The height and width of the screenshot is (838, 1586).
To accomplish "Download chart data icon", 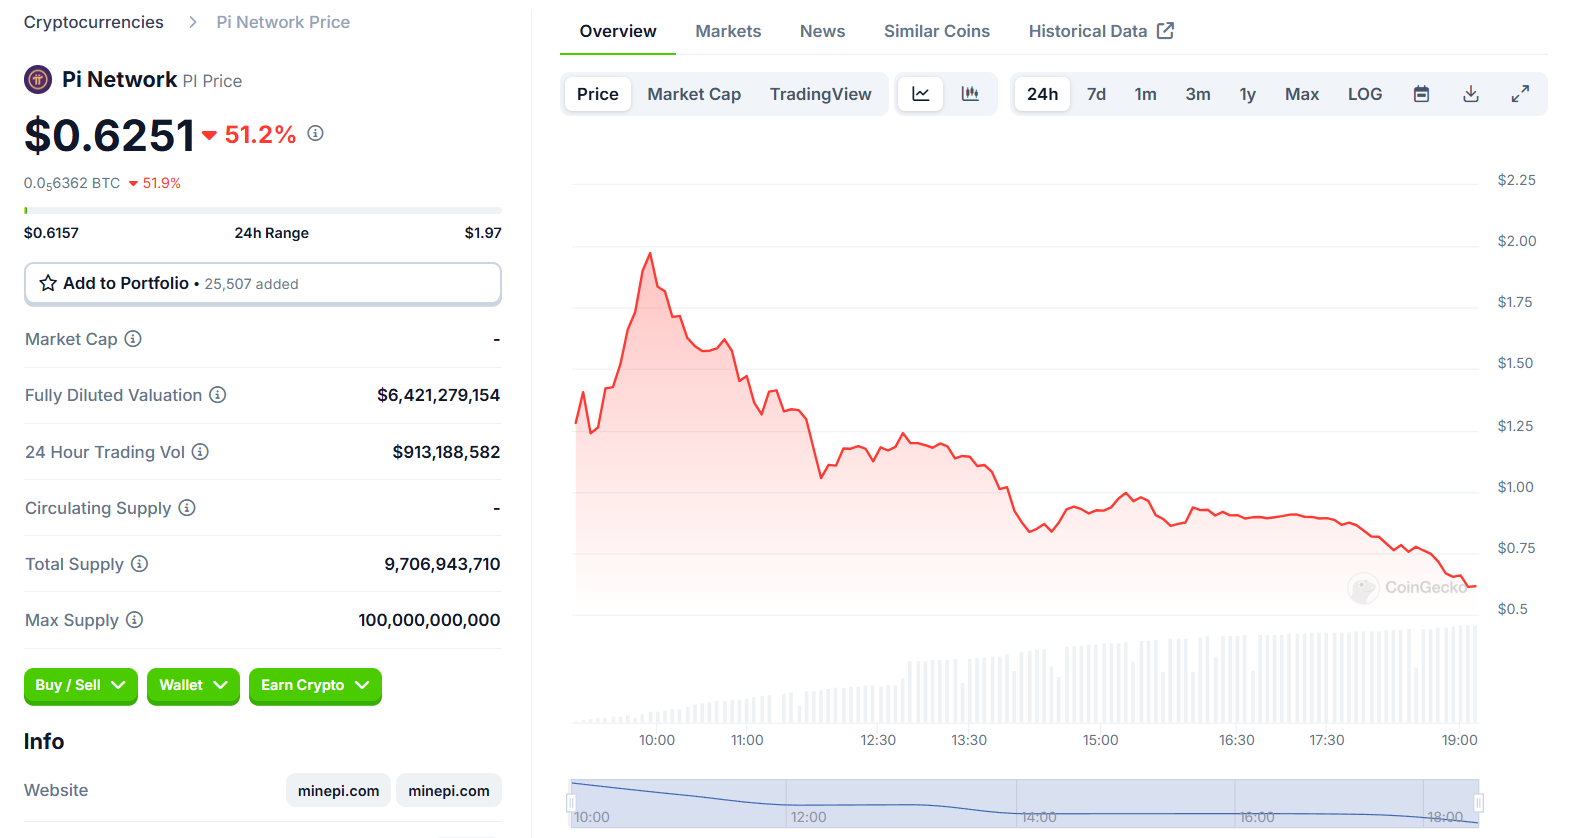I will [x=1471, y=94].
